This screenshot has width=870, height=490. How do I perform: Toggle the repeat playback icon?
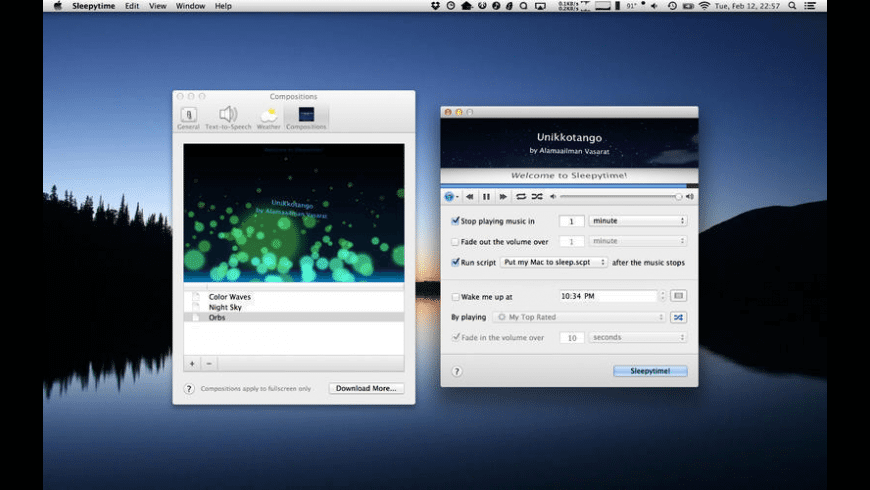(x=521, y=197)
